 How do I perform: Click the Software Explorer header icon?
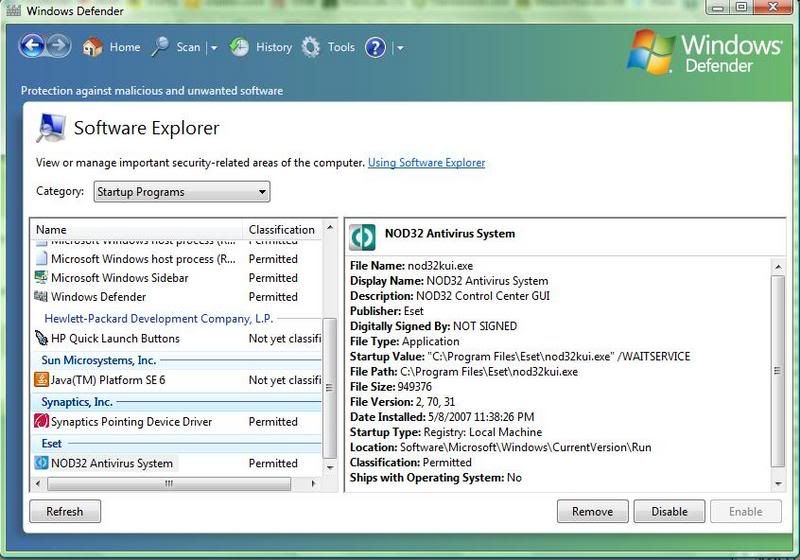51,128
